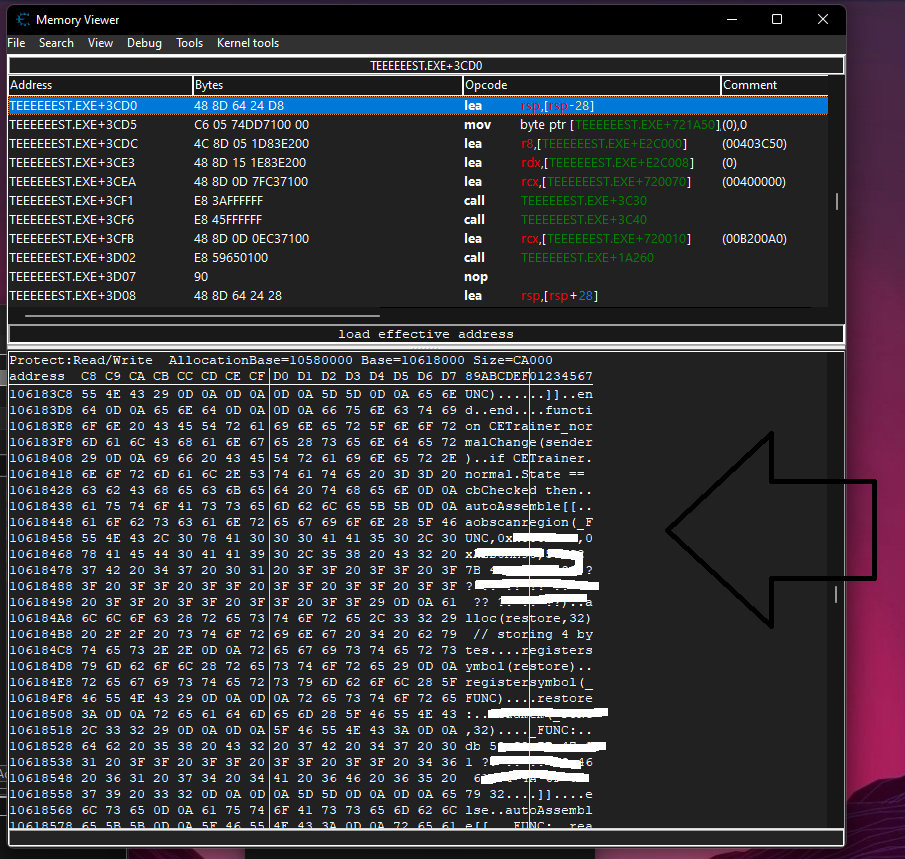Click the comment (00B200A0)
The width and height of the screenshot is (905, 859).
754,239
